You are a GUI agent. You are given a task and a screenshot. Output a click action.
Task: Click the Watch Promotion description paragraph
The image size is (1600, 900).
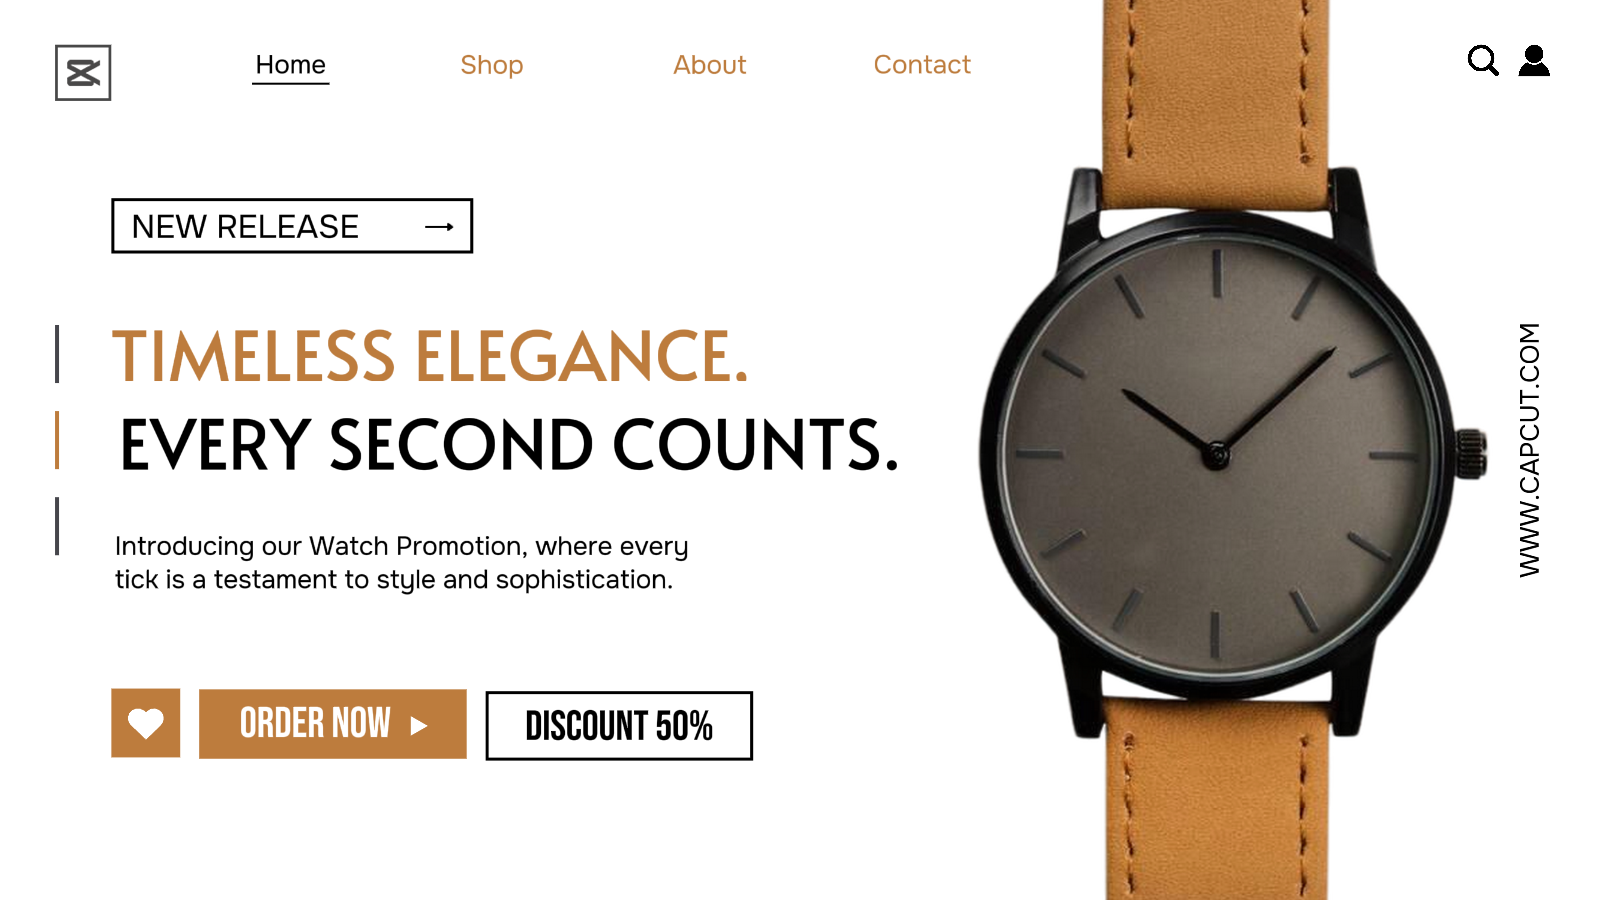(x=402, y=562)
